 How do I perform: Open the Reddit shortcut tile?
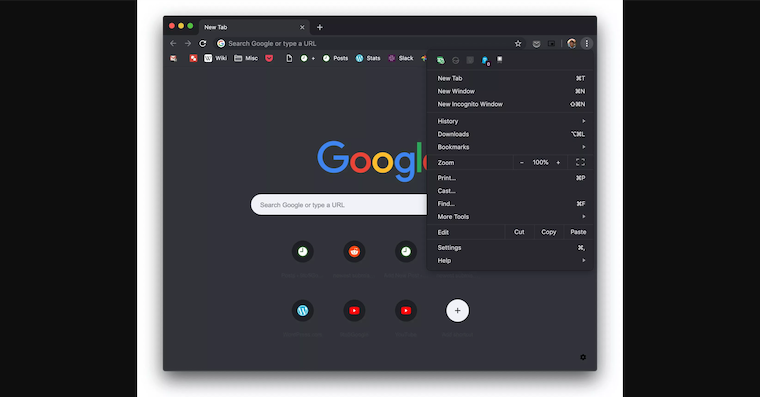(354, 252)
